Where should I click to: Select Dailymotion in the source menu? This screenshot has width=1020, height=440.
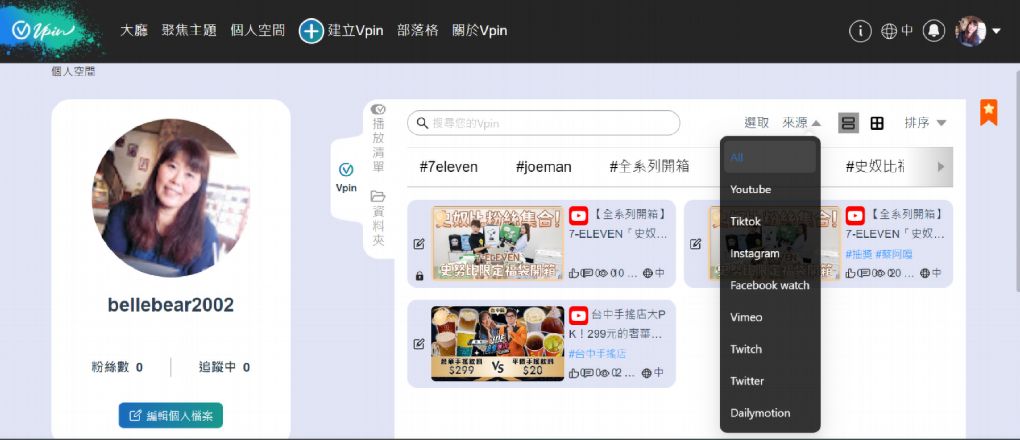pyautogui.click(x=770, y=413)
